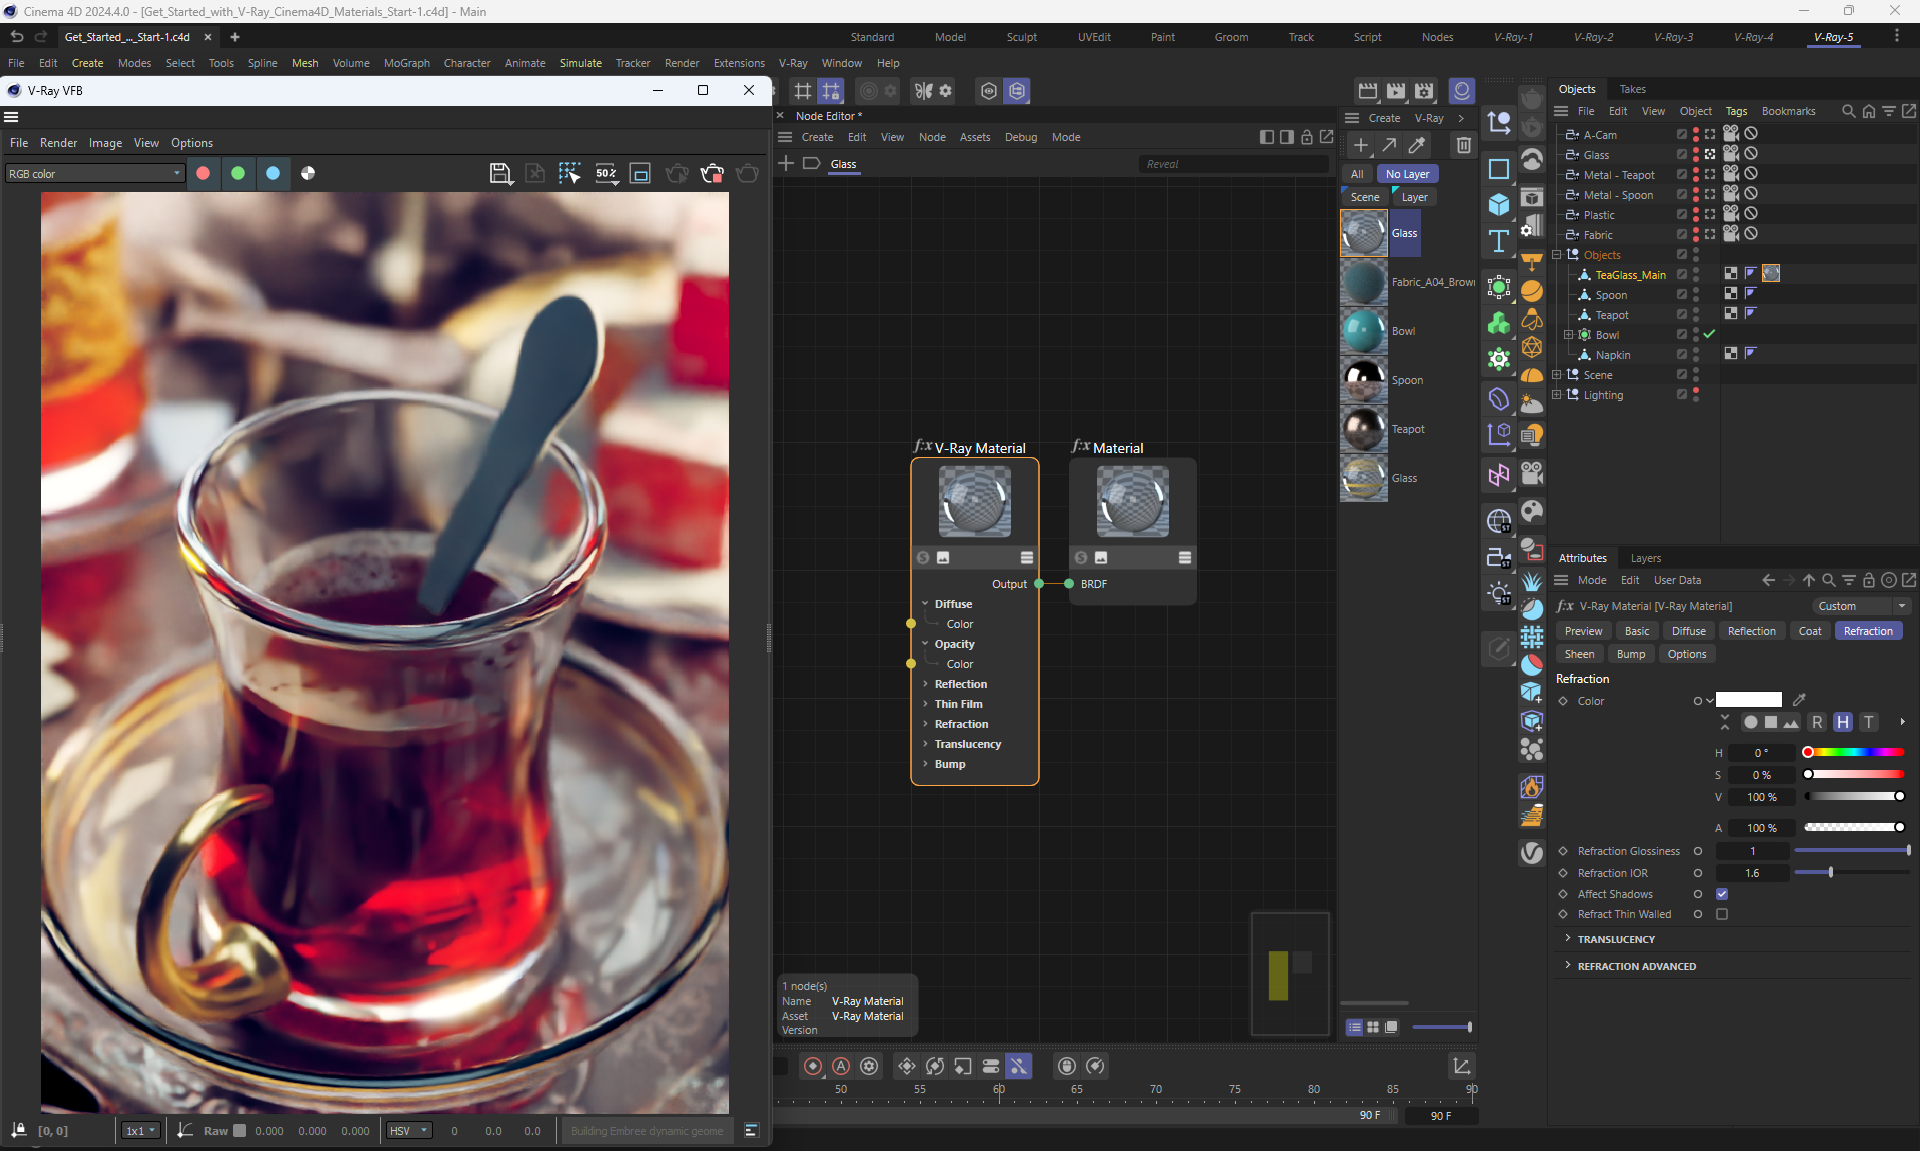This screenshot has height=1151, width=1920.
Task: Click the record active objects button
Action: (x=813, y=1066)
